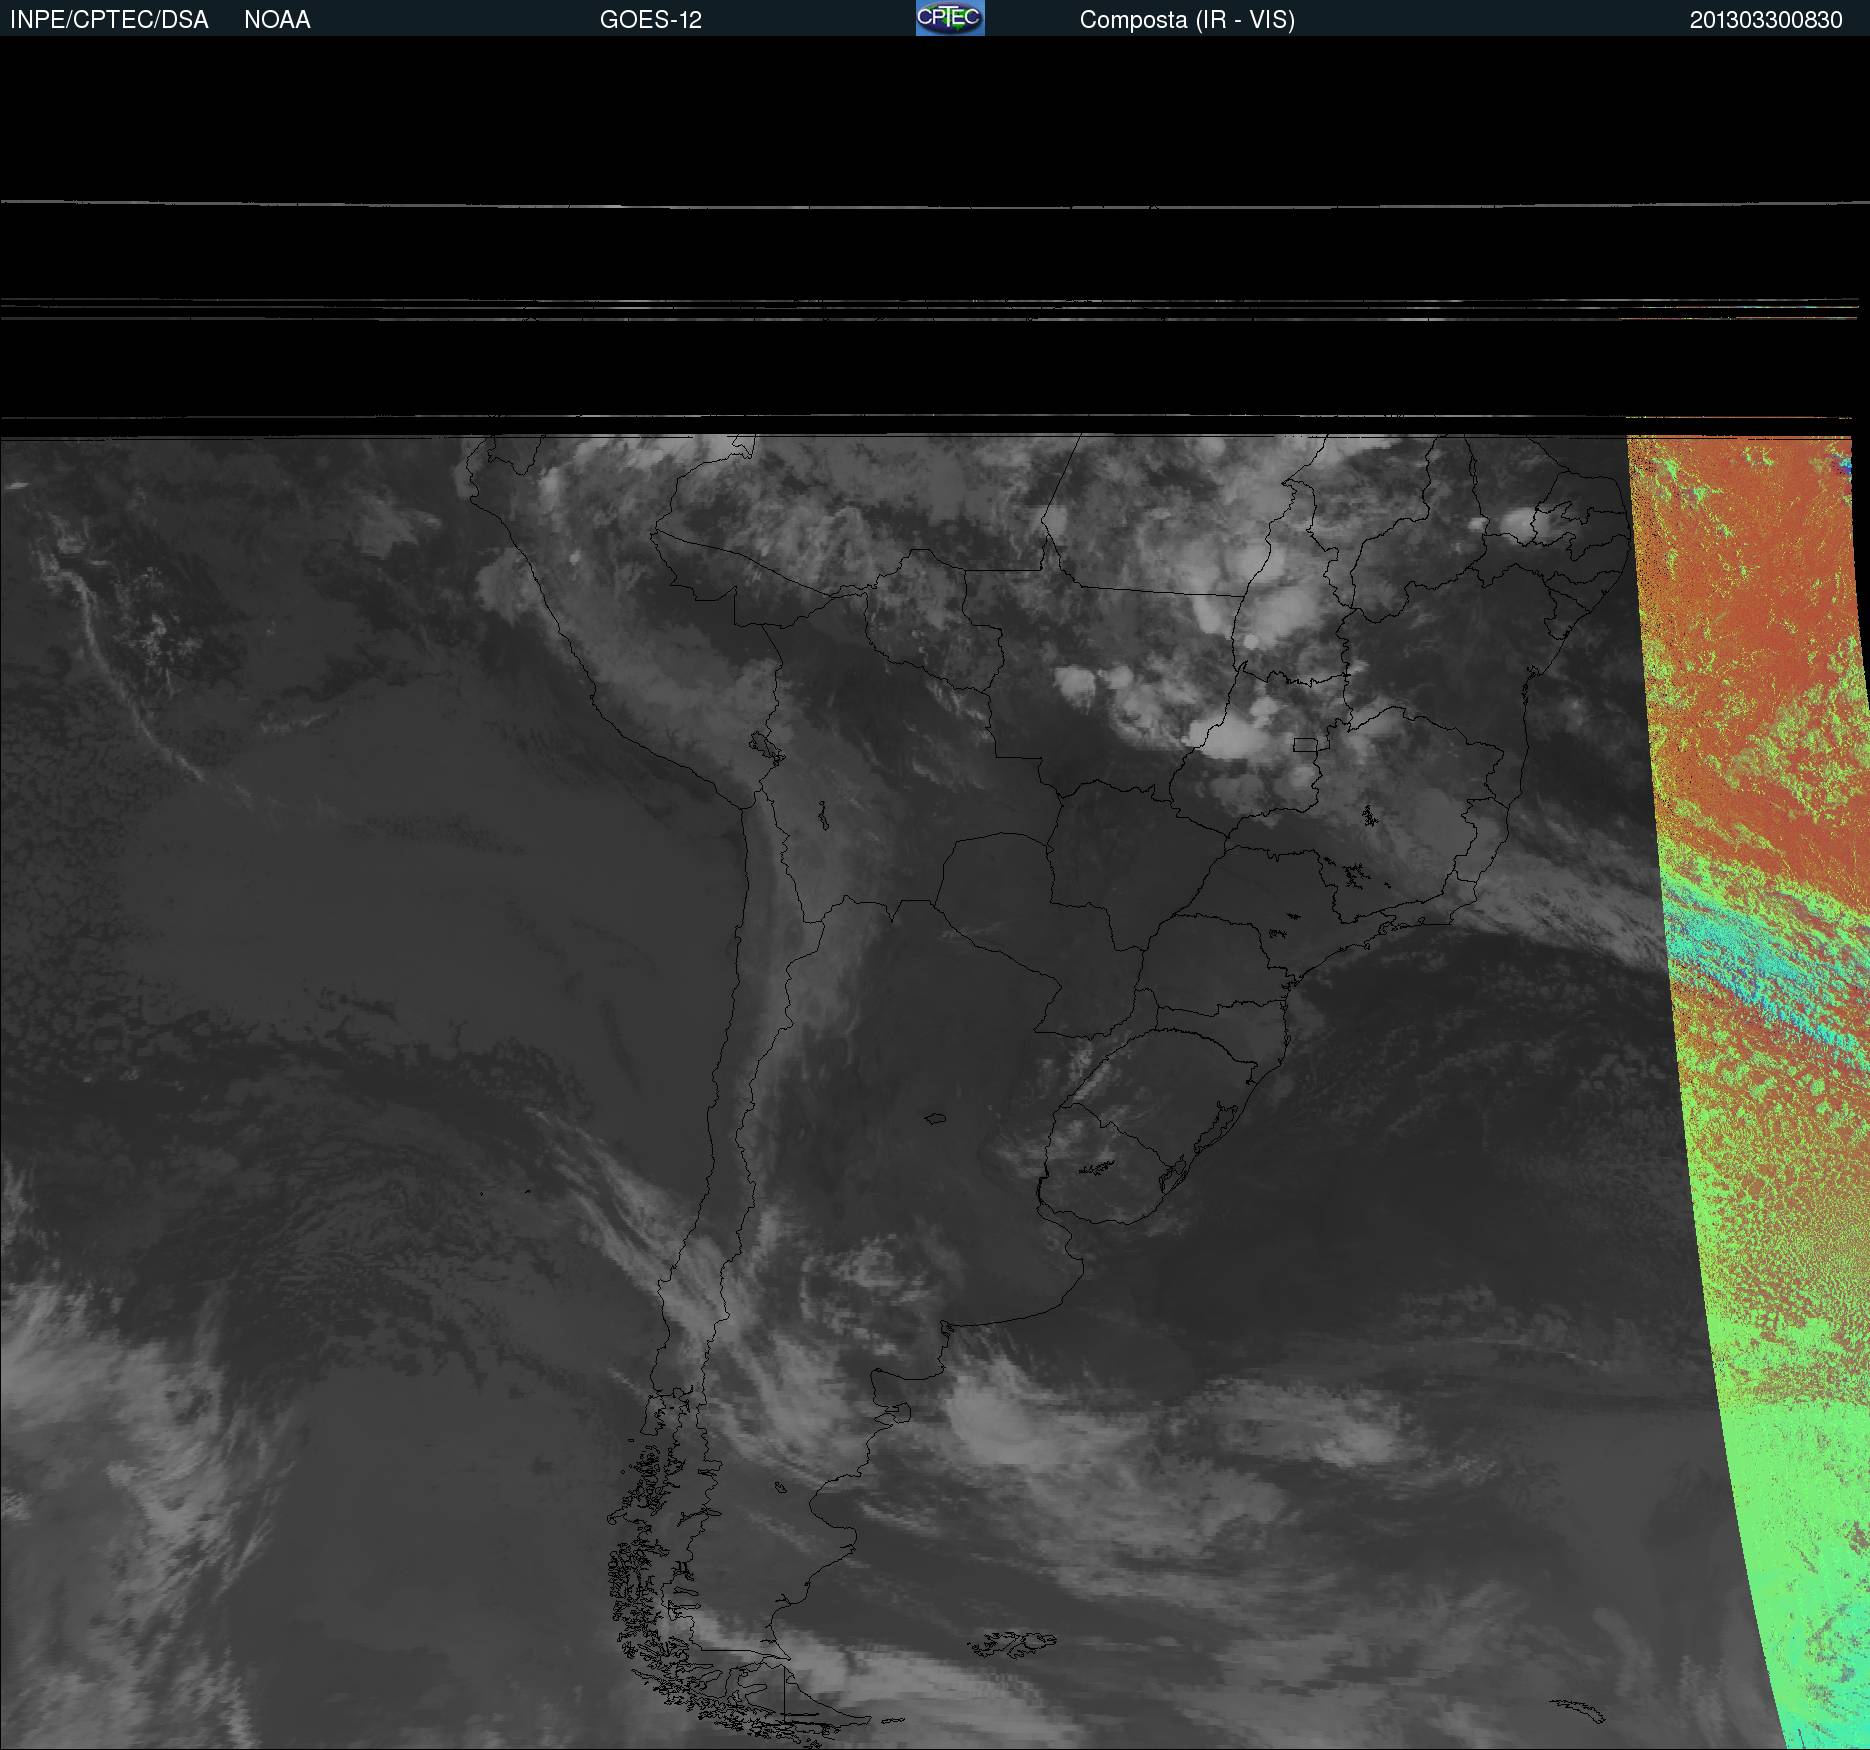Click the Composta (IR - VIS) title
The image size is (1870, 1750).
point(1187,20)
